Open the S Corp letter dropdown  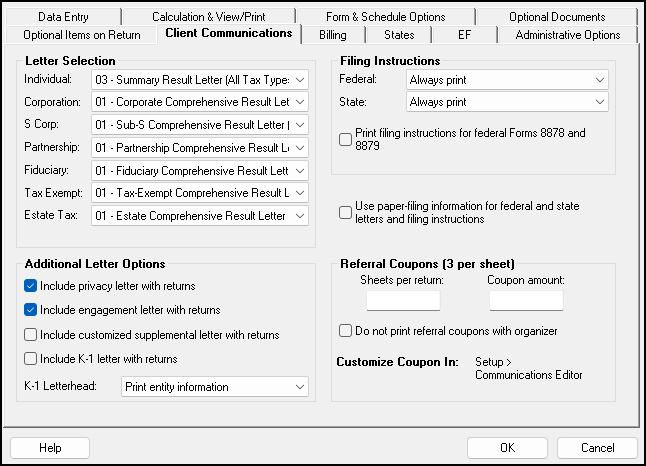[200, 125]
